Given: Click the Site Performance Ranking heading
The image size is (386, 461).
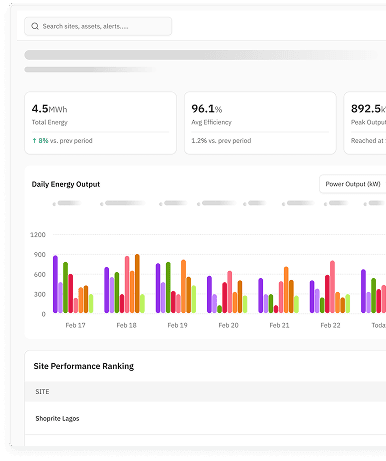Looking at the screenshot, I should (x=84, y=366).
